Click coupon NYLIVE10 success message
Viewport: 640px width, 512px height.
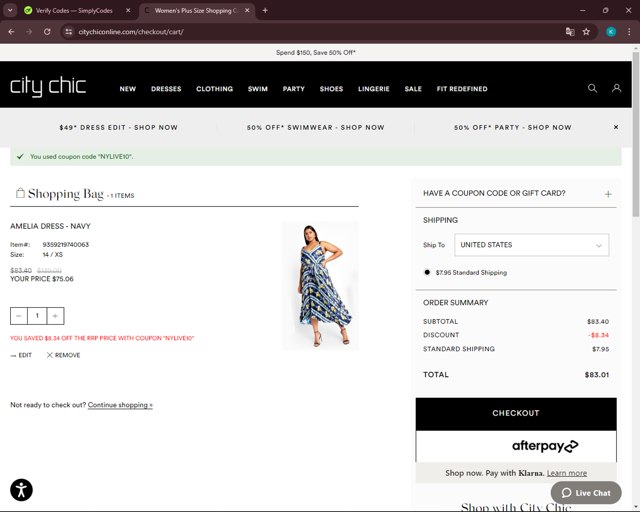click(316, 157)
